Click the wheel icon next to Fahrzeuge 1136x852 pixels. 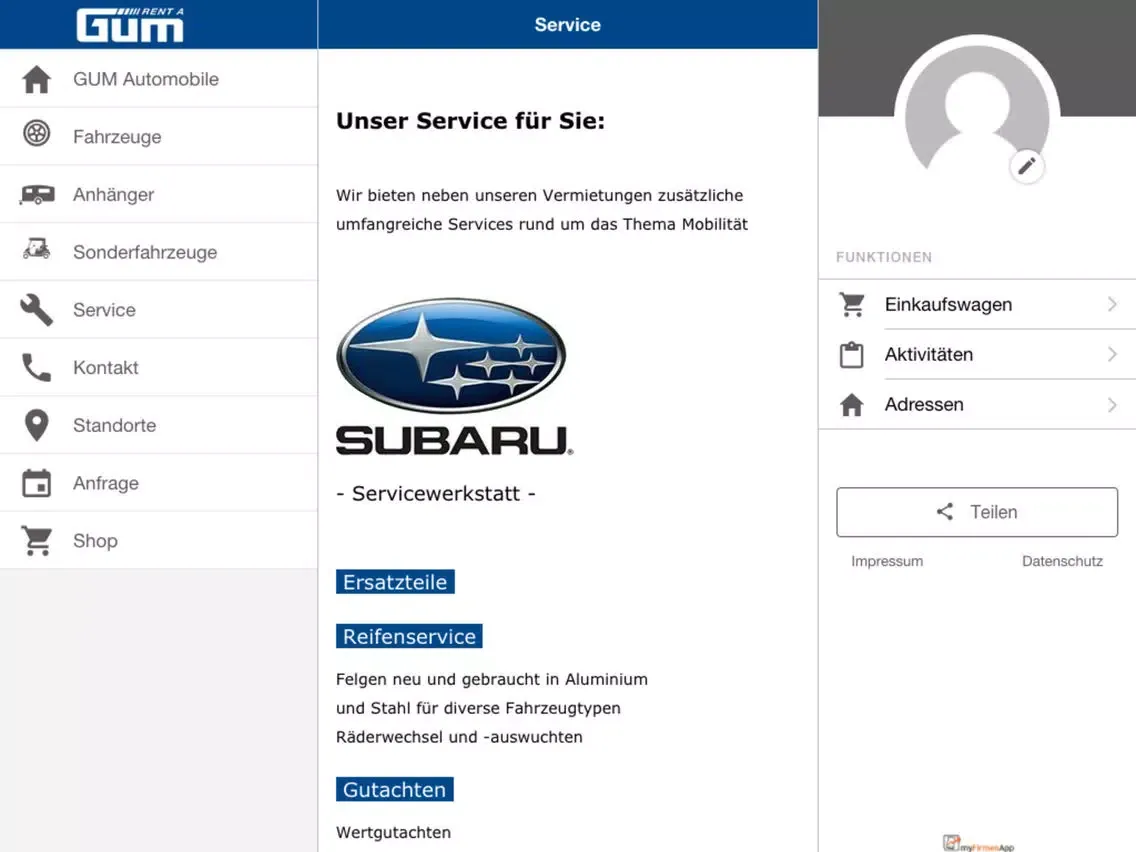pos(36,133)
